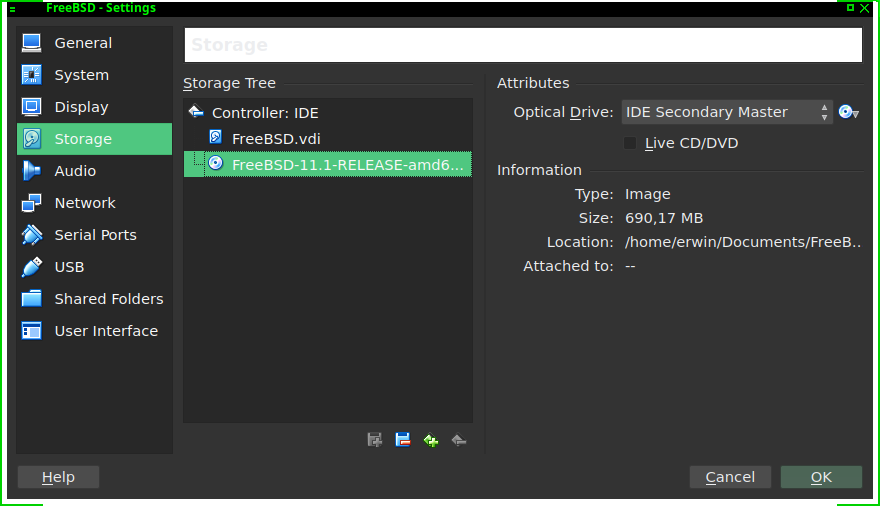Click the Storage disk icon in sidebar
Viewport: 880px width, 506px height.
point(31,139)
